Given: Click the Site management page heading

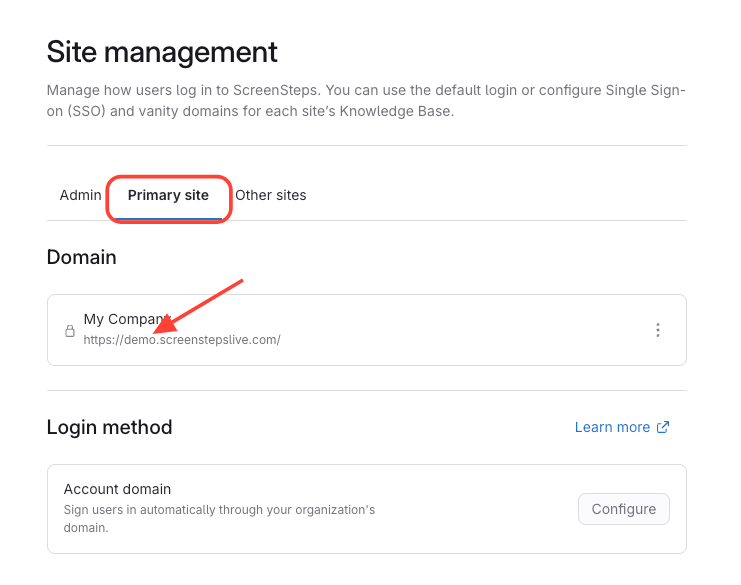Looking at the screenshot, I should (162, 51).
